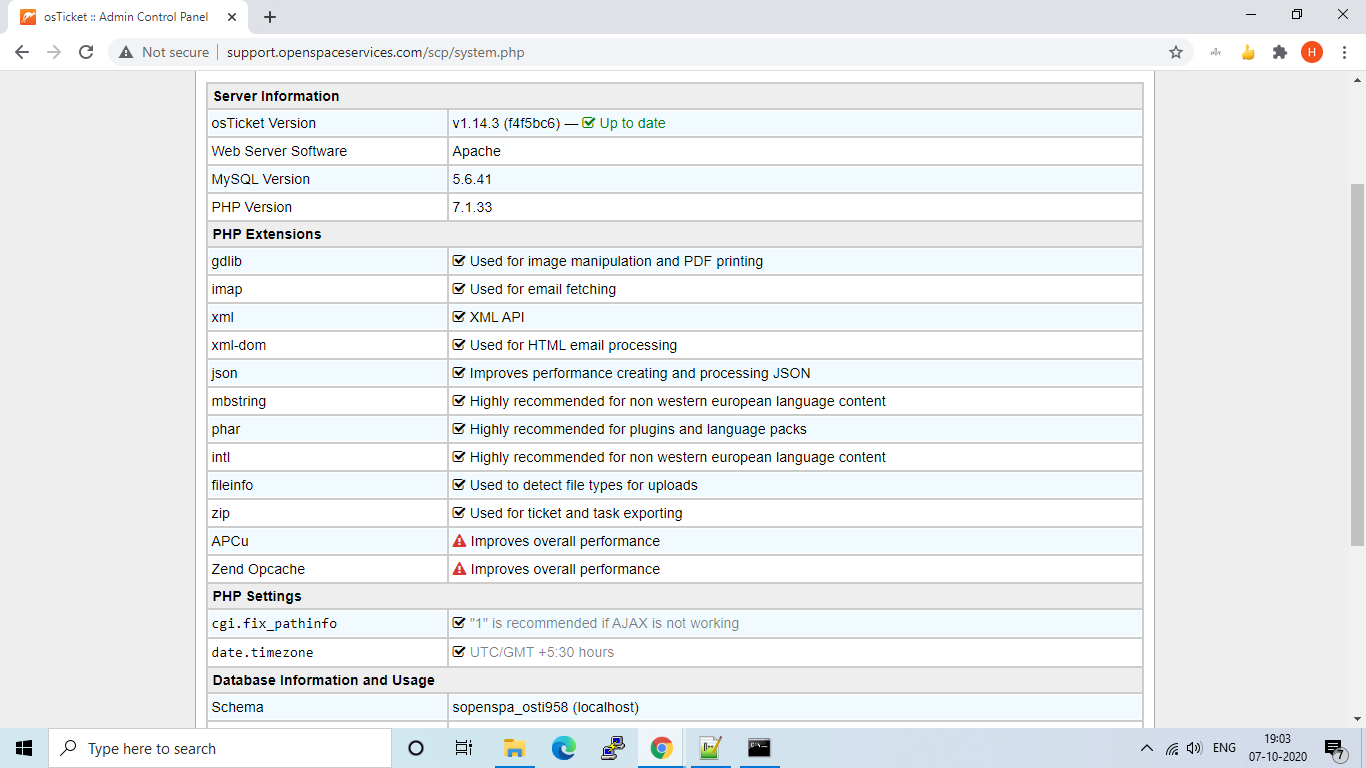Viewport: 1366px width, 768px height.
Task: Click the 'v1.14.3 (f4f5bc6)' version text
Action: (x=506, y=123)
